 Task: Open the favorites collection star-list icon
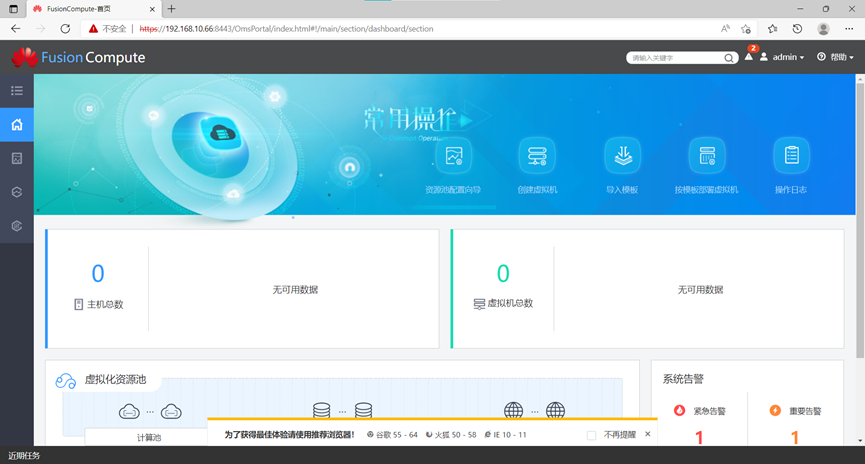tap(772, 29)
